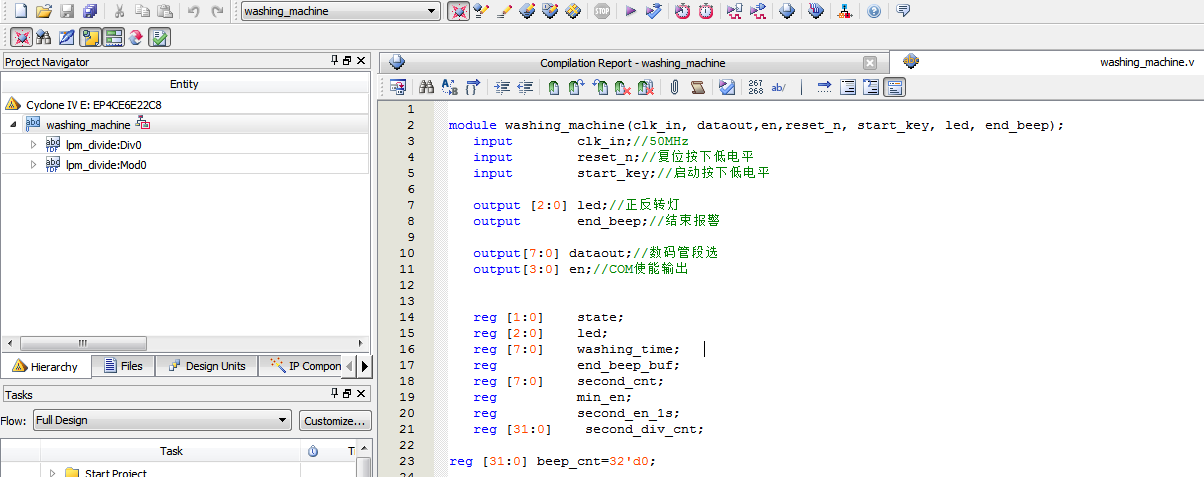The image size is (1204, 477).
Task: Click the New File icon
Action: [x=20, y=12]
